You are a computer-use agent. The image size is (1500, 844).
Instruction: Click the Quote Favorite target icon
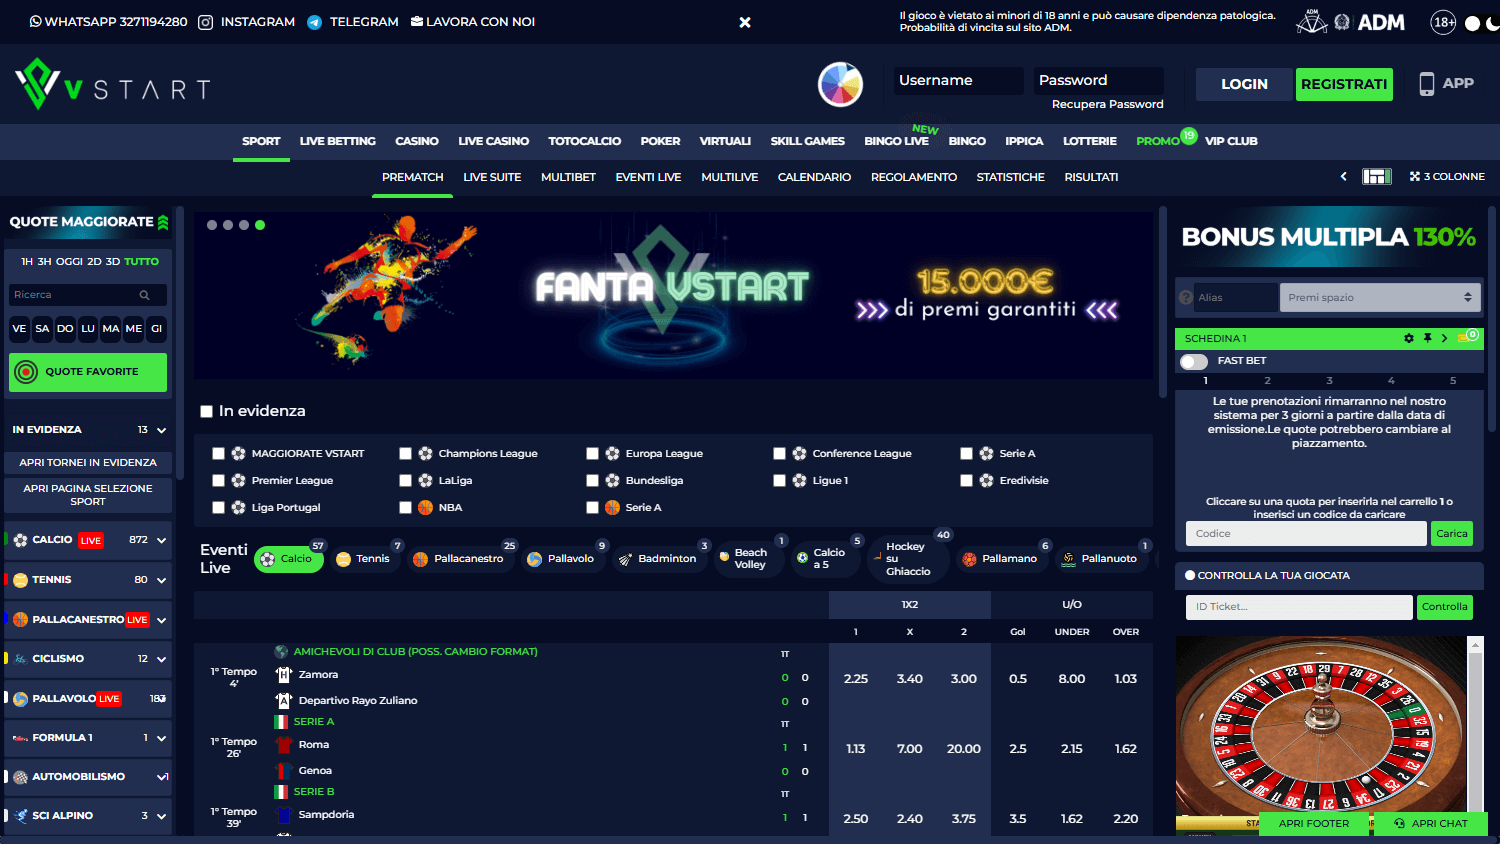27,372
